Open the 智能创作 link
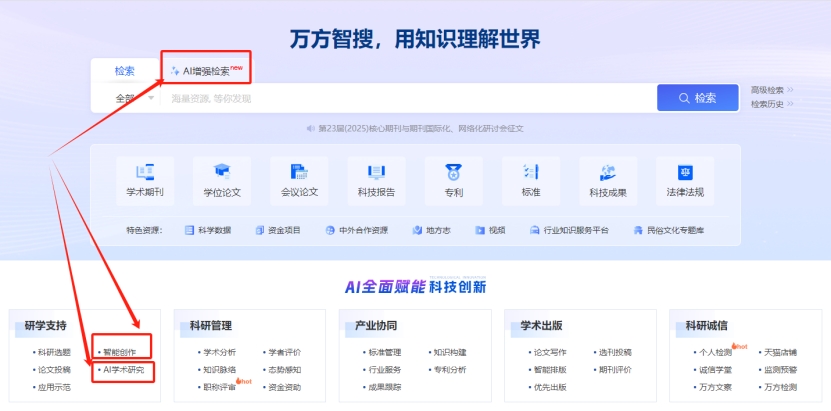 [x=119, y=352]
